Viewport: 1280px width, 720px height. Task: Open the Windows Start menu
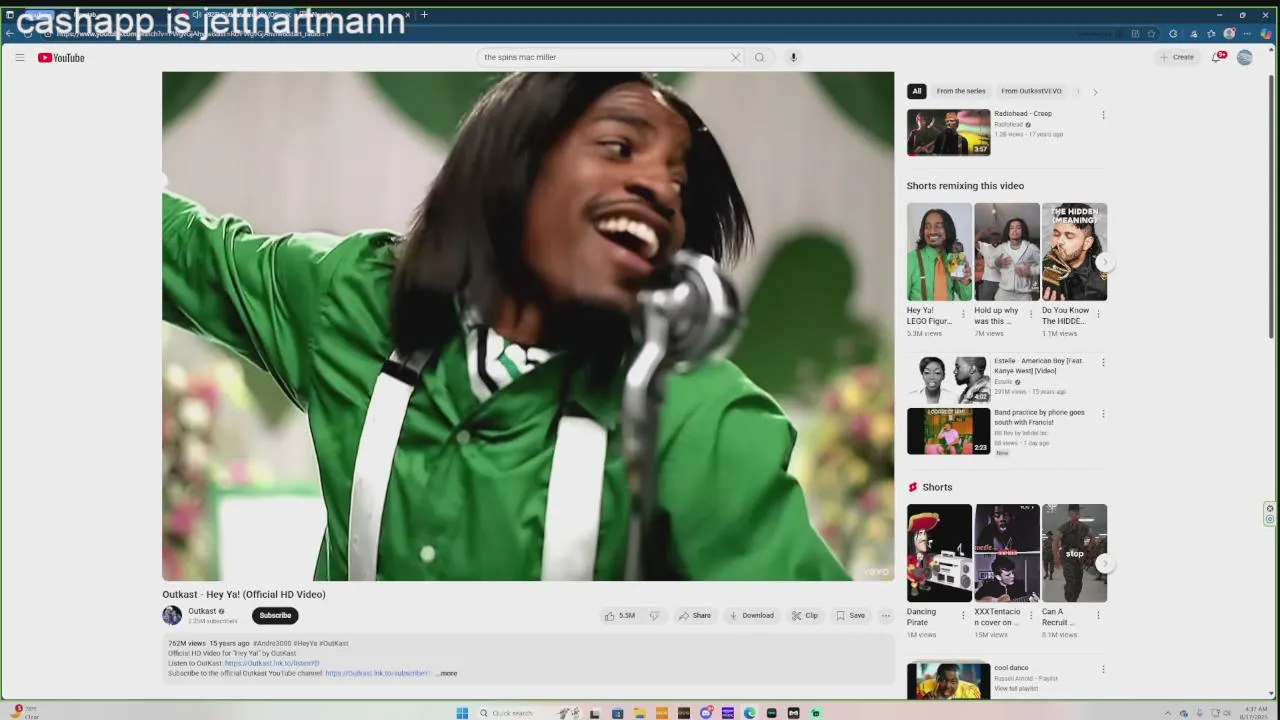[x=462, y=713]
